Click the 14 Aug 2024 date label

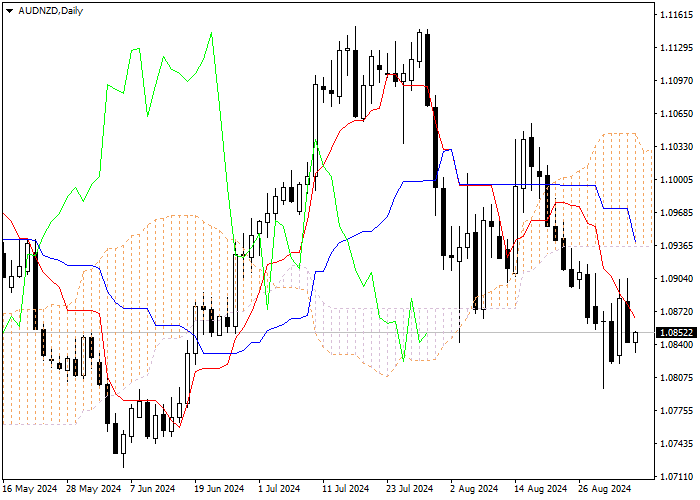click(540, 489)
